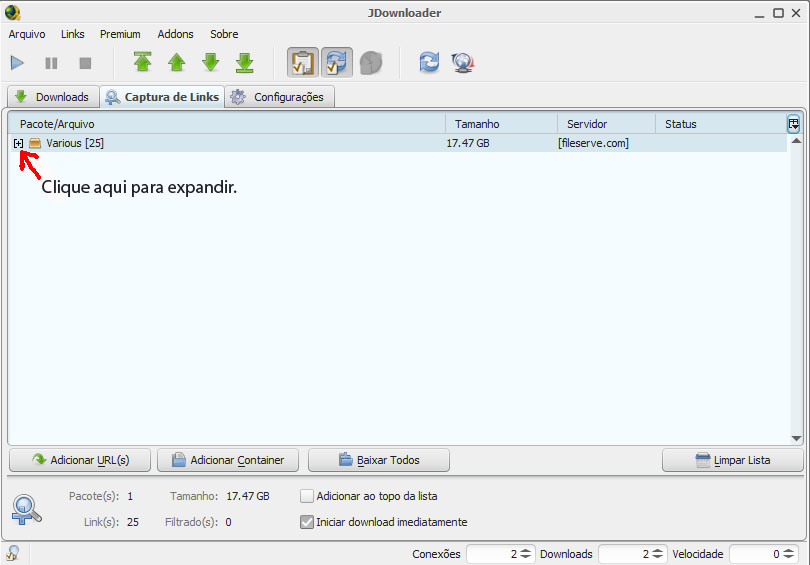This screenshot has height=565, width=810.
Task: Sort by Tamanho column header
Action: [501, 124]
